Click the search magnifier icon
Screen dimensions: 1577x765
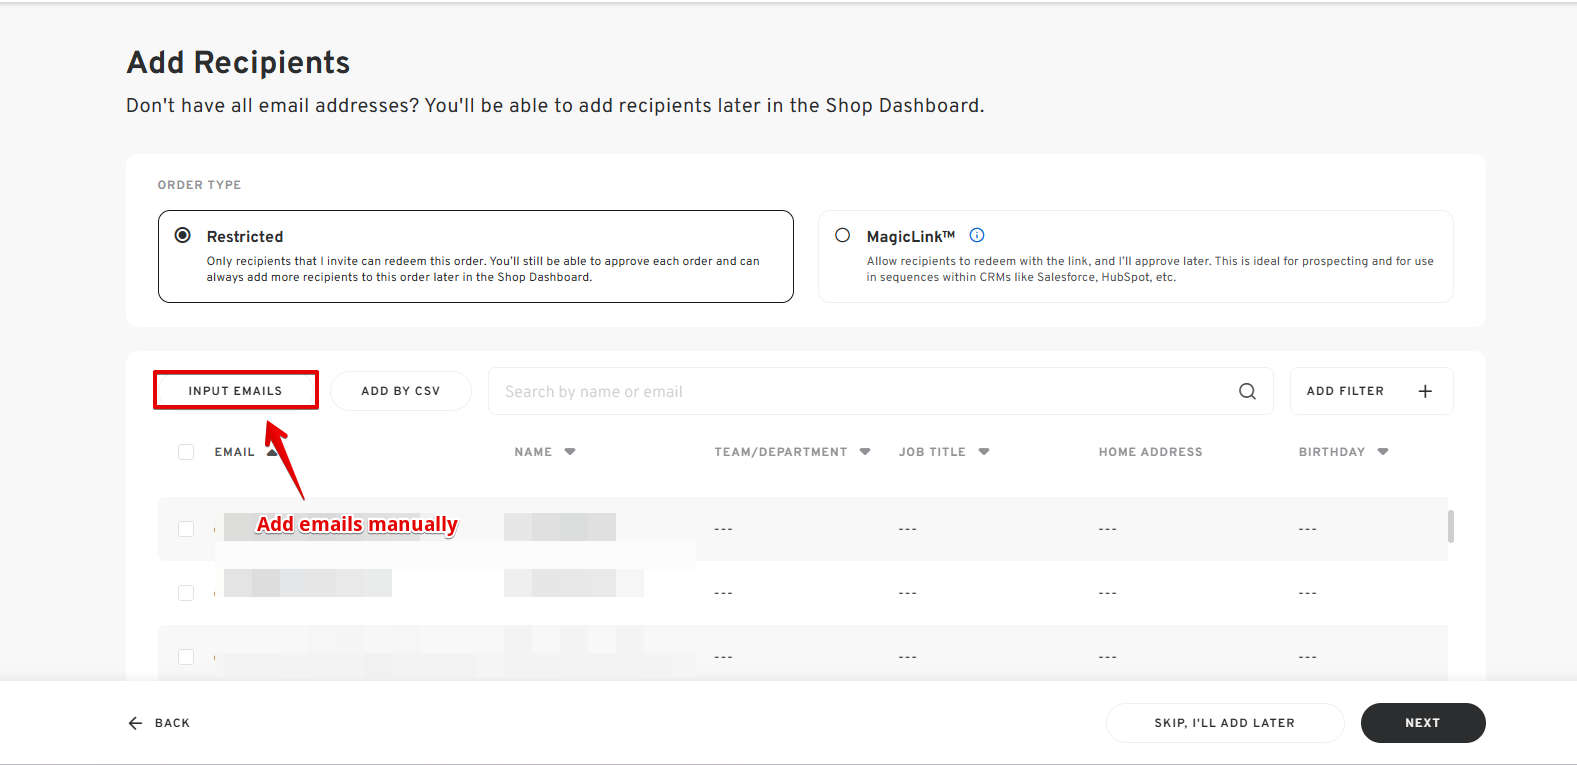click(1247, 391)
